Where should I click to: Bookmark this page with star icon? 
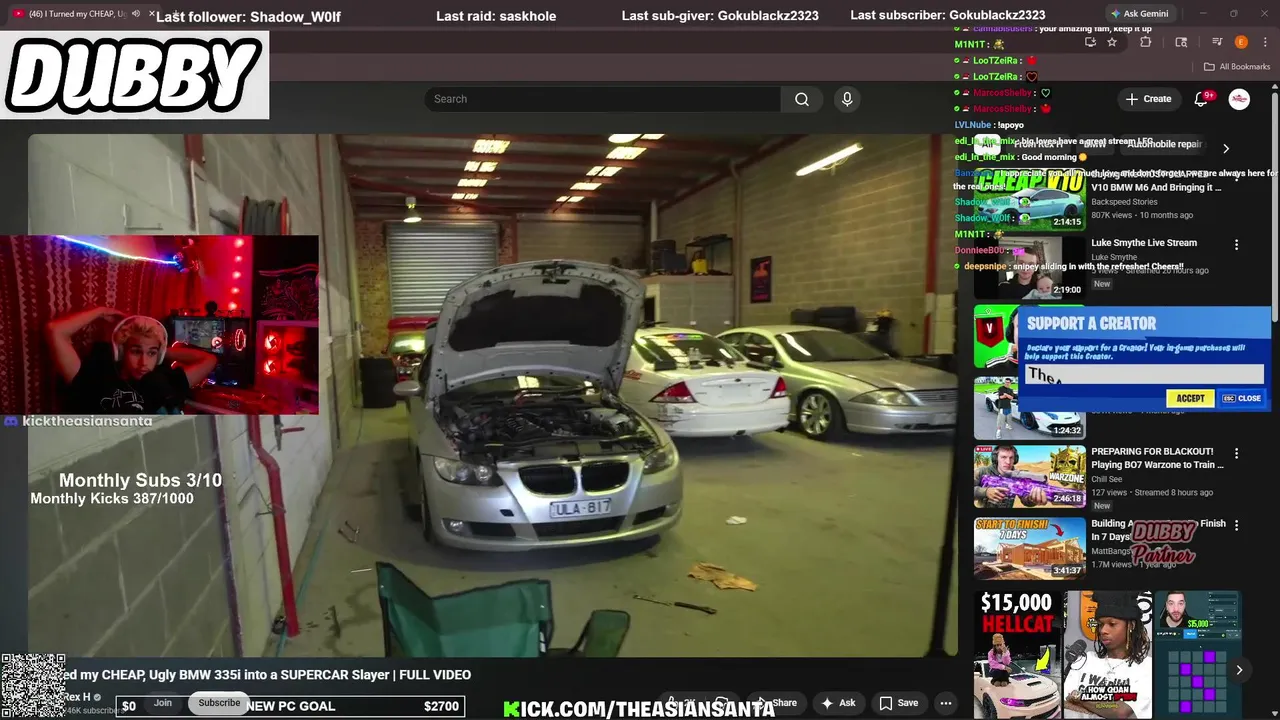tap(1112, 42)
